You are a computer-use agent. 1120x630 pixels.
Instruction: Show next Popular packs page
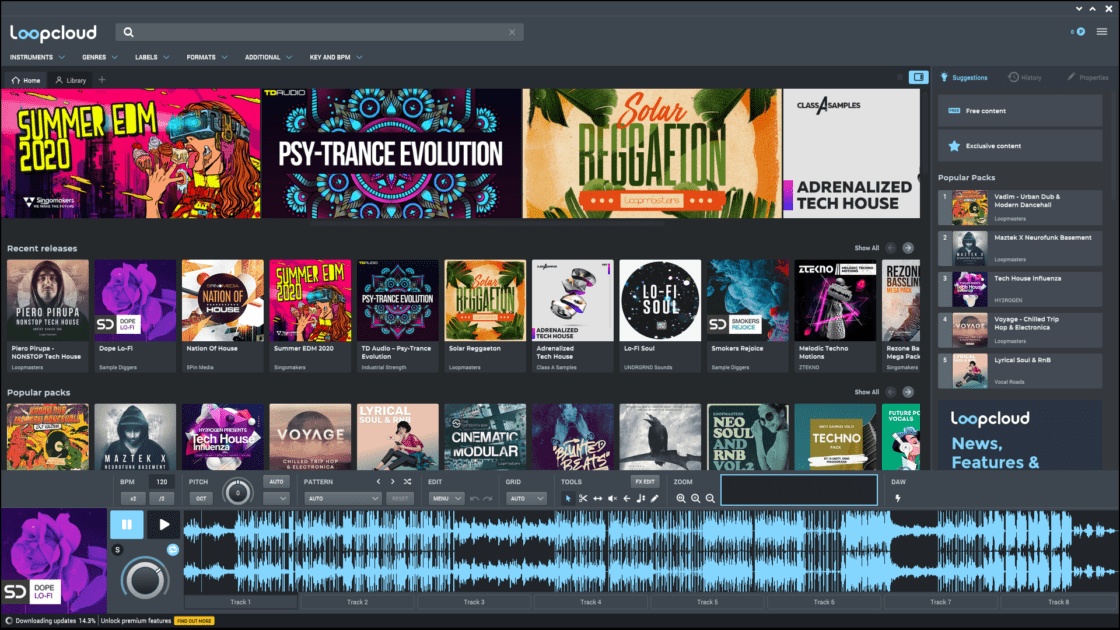[x=908, y=392]
